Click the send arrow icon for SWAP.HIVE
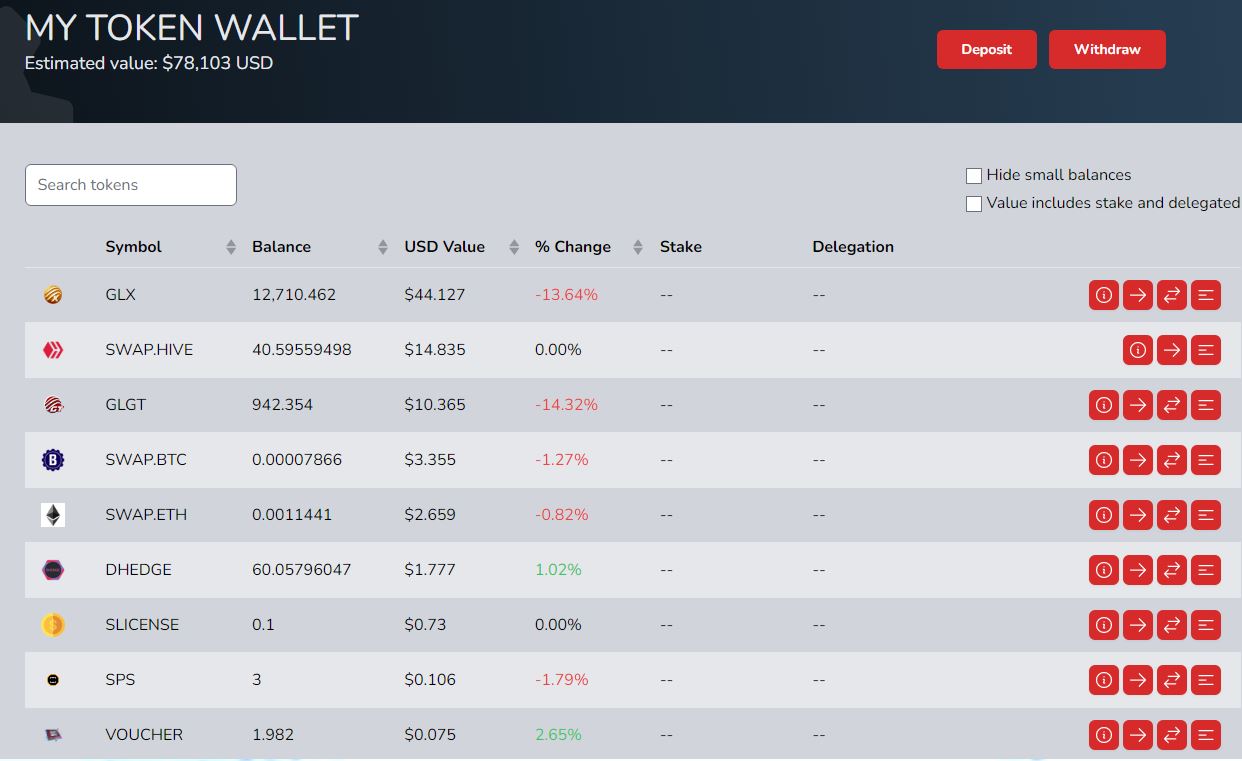This screenshot has height=761, width=1242. click(x=1172, y=350)
